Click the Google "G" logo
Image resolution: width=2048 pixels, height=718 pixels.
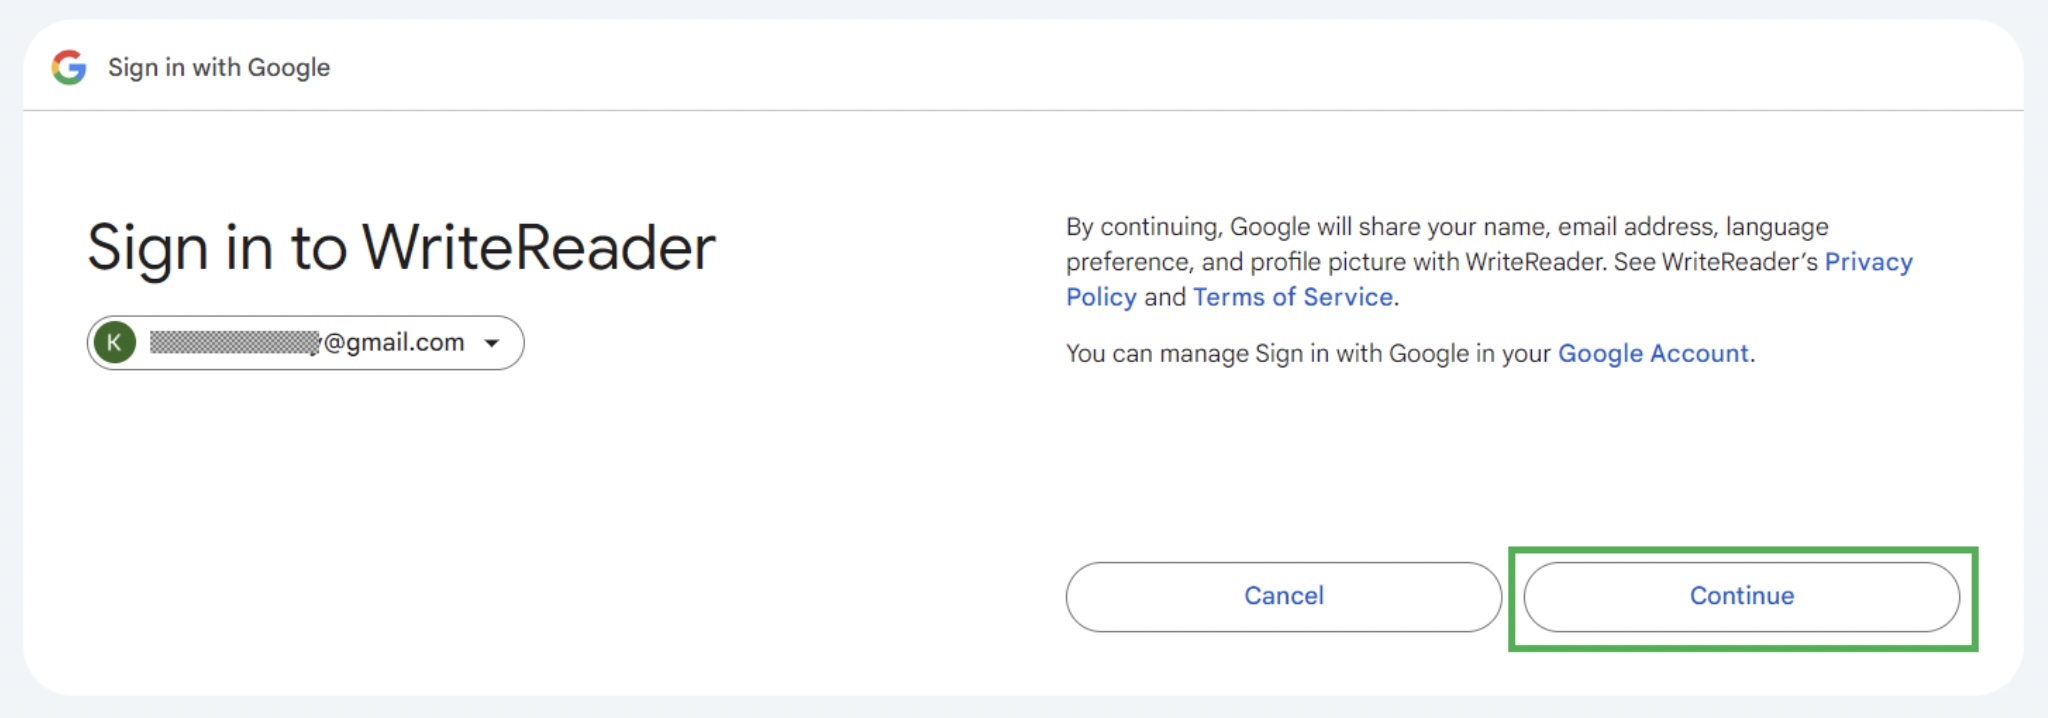[x=69, y=67]
